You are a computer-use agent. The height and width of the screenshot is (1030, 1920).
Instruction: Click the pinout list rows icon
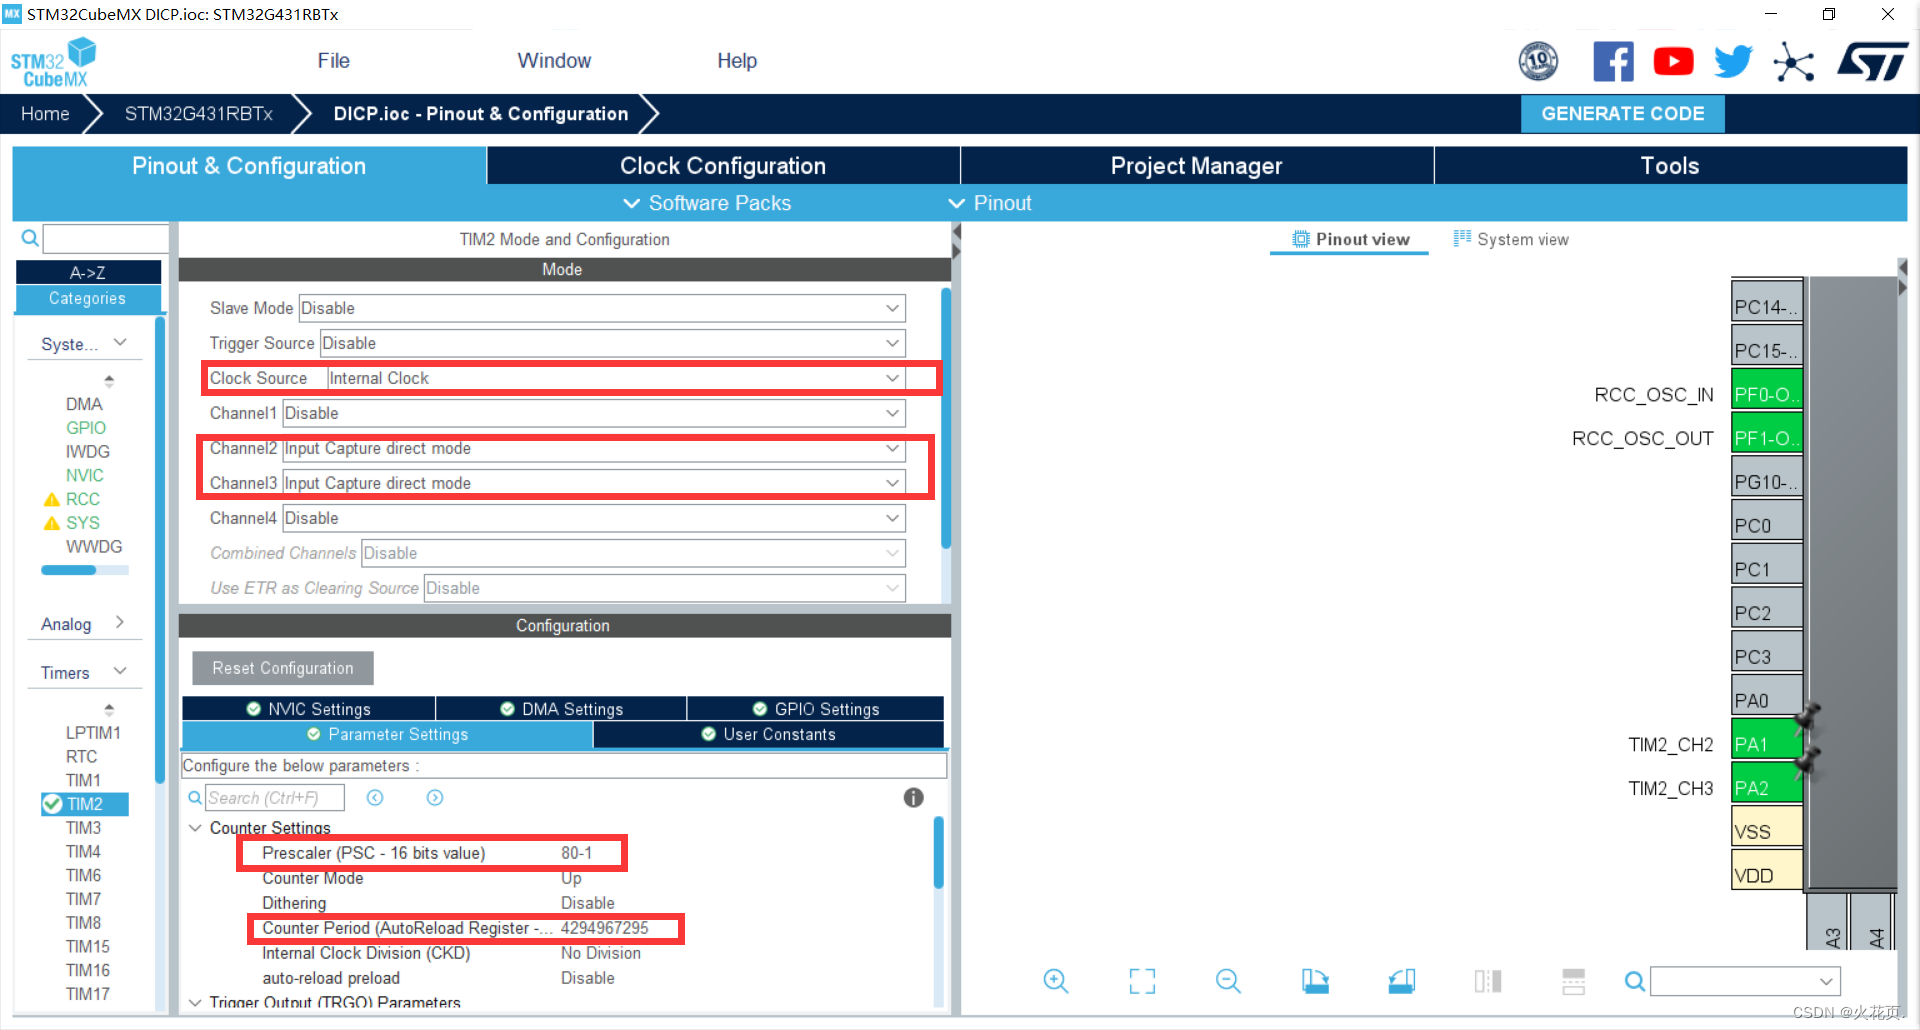click(1574, 981)
